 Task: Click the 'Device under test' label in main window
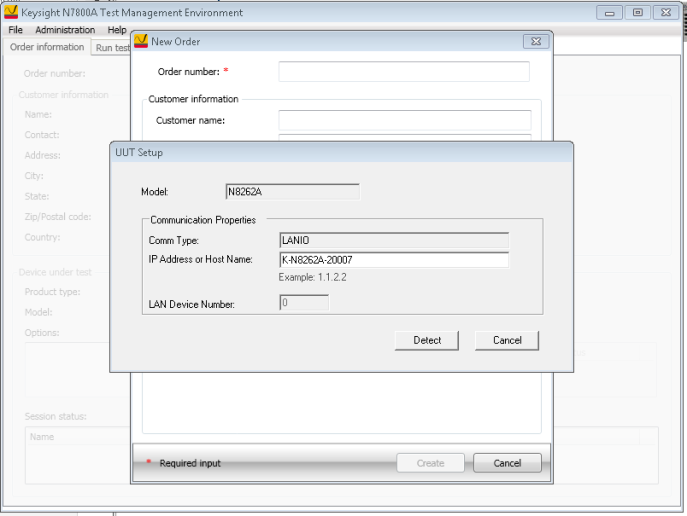55,272
